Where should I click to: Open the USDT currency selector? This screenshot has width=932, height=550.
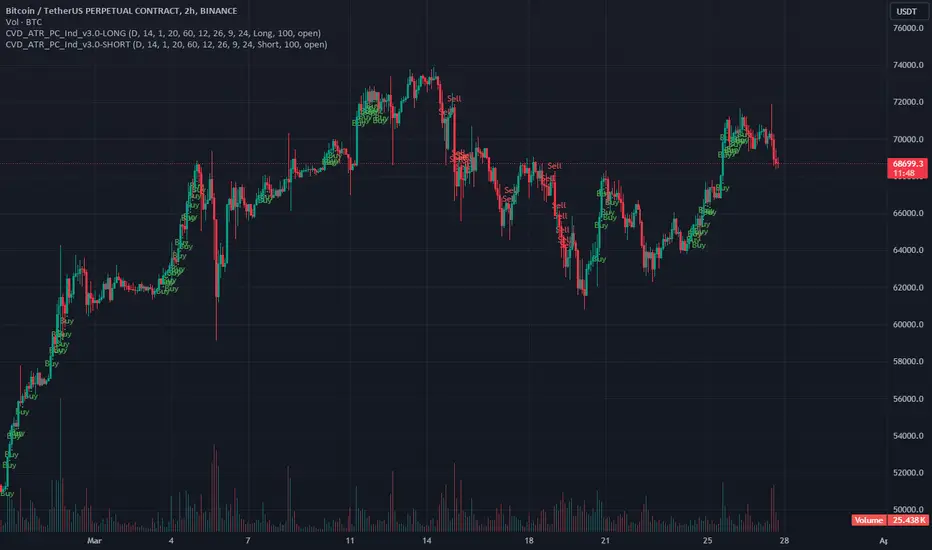click(x=906, y=11)
